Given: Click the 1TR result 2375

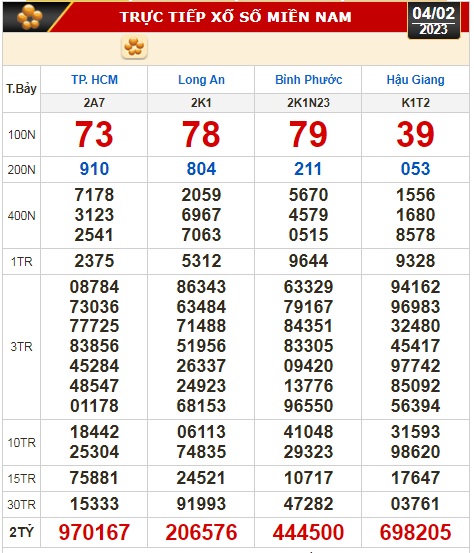Looking at the screenshot, I should [94, 261].
